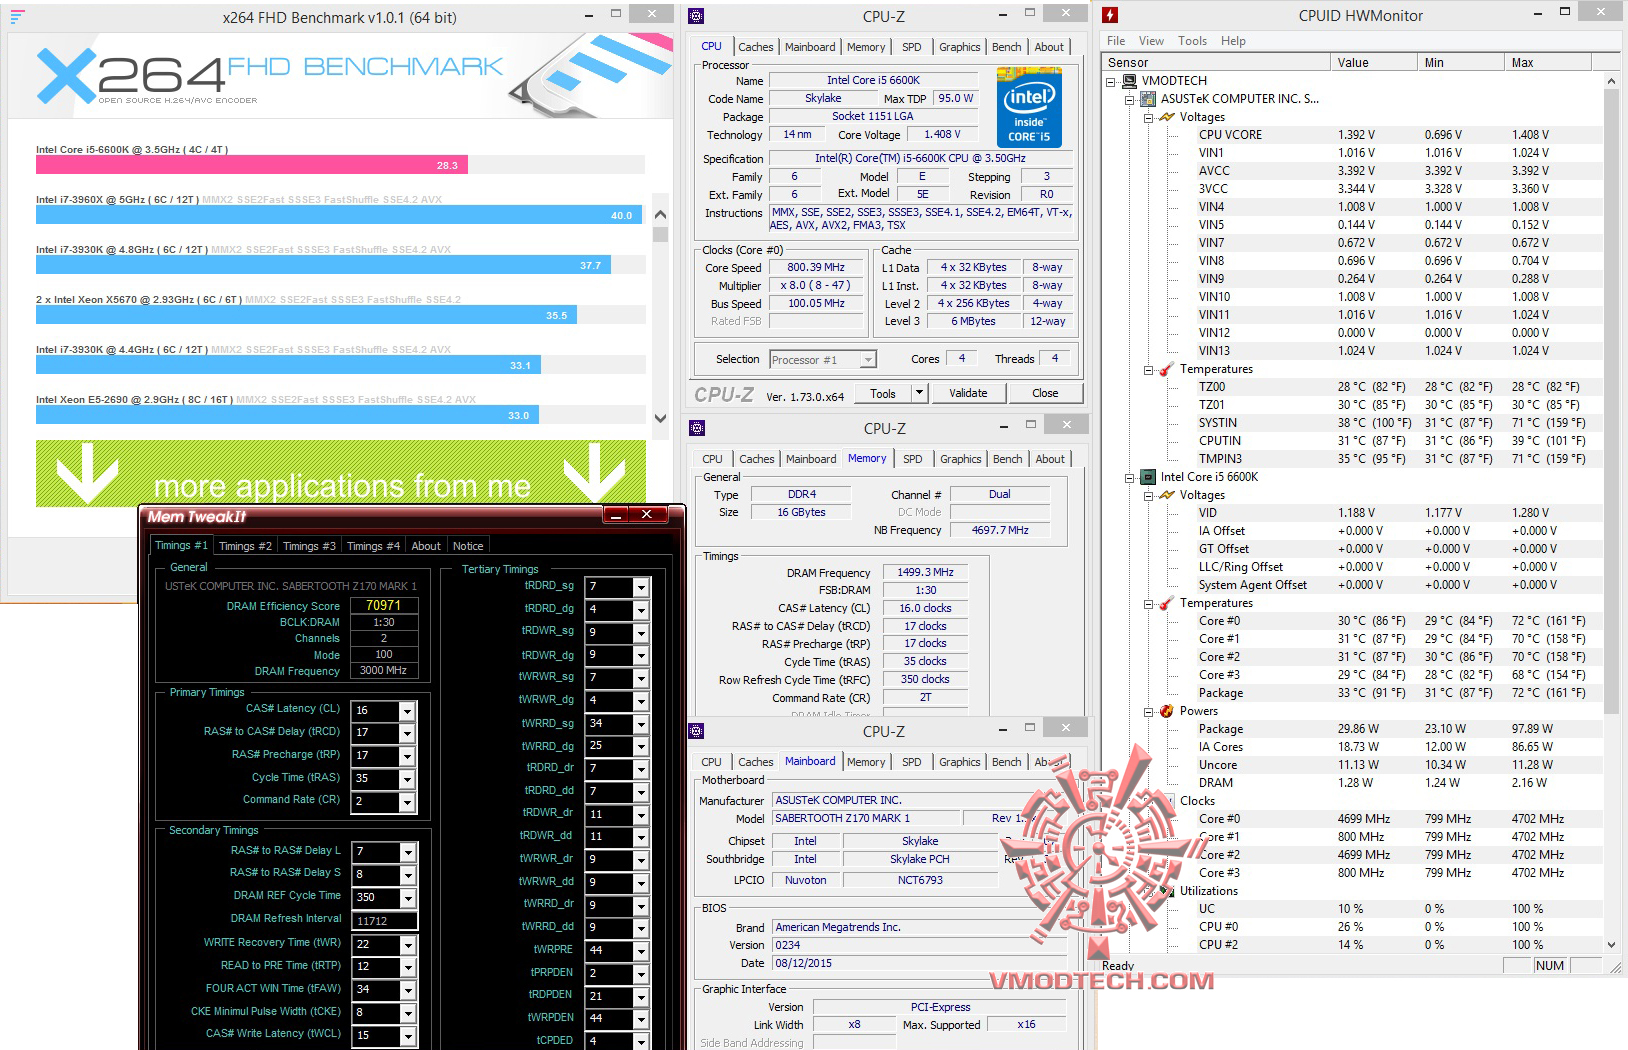This screenshot has height=1050, width=1628.
Task: Click the Close button in CPU-Z
Action: click(1045, 393)
